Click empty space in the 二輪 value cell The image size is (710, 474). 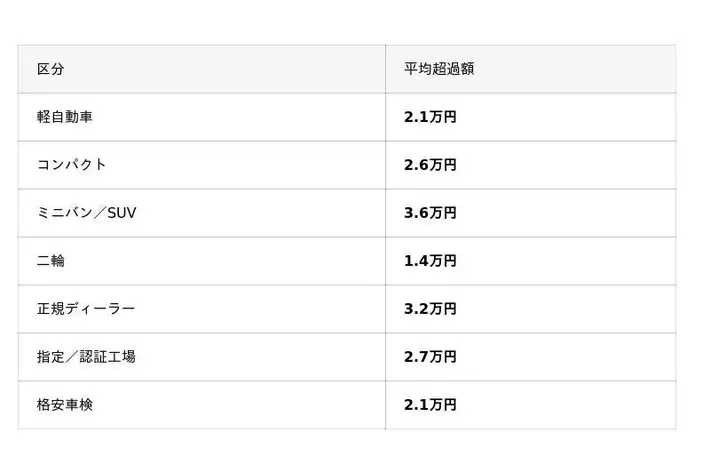566,261
